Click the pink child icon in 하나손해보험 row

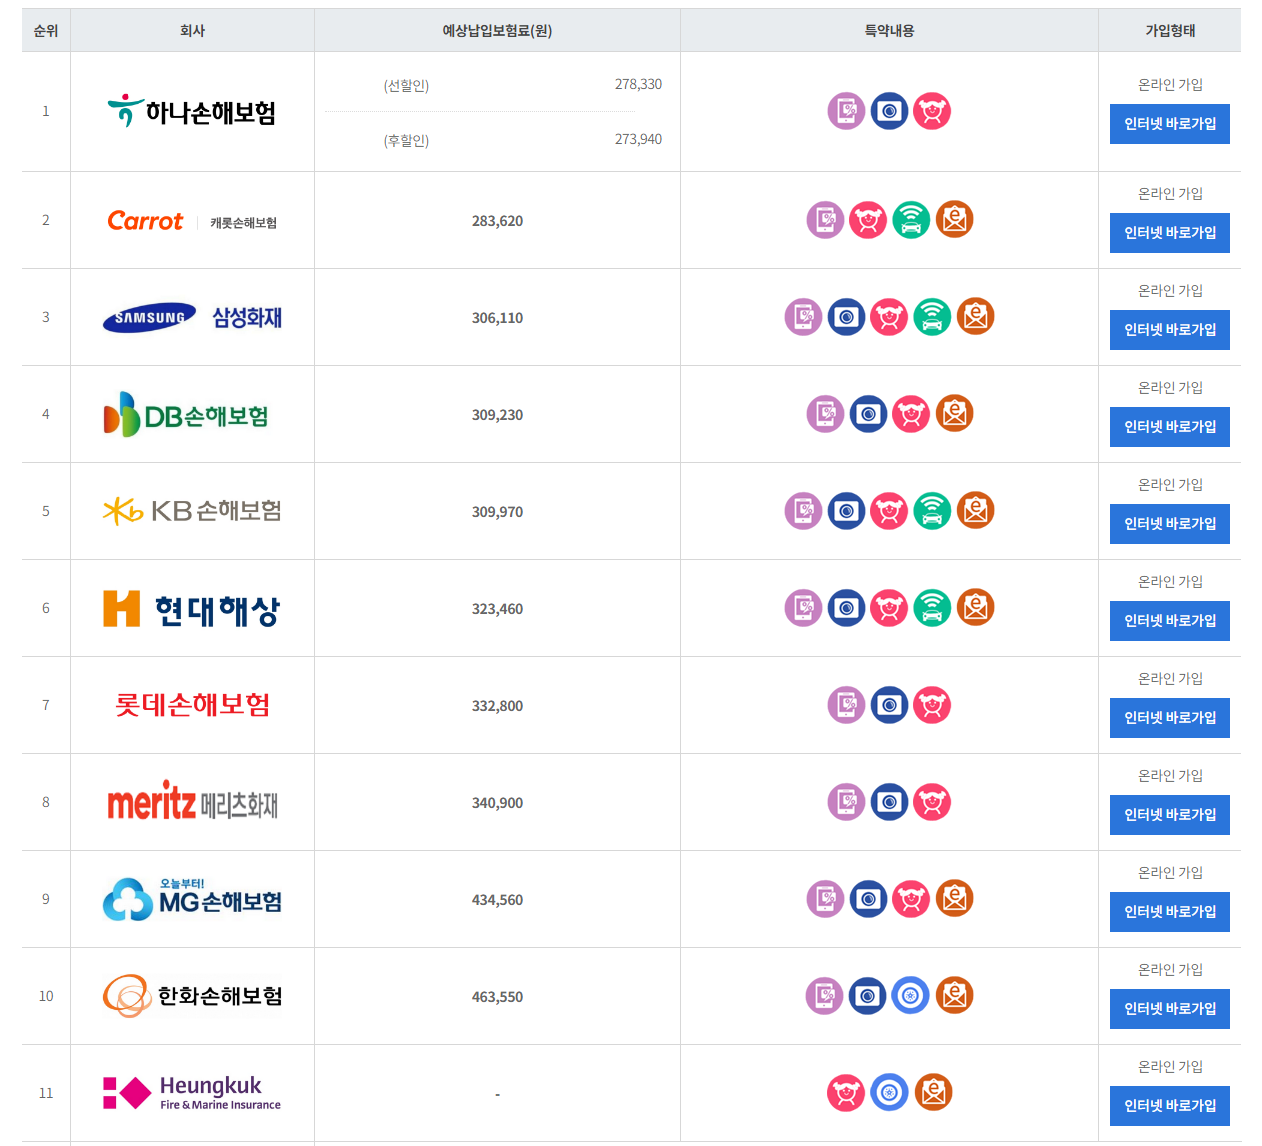(932, 111)
